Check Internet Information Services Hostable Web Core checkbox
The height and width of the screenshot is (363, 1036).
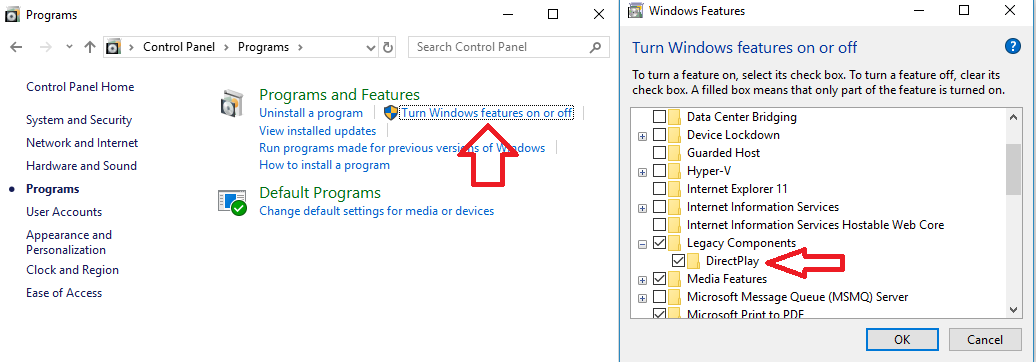click(x=659, y=225)
